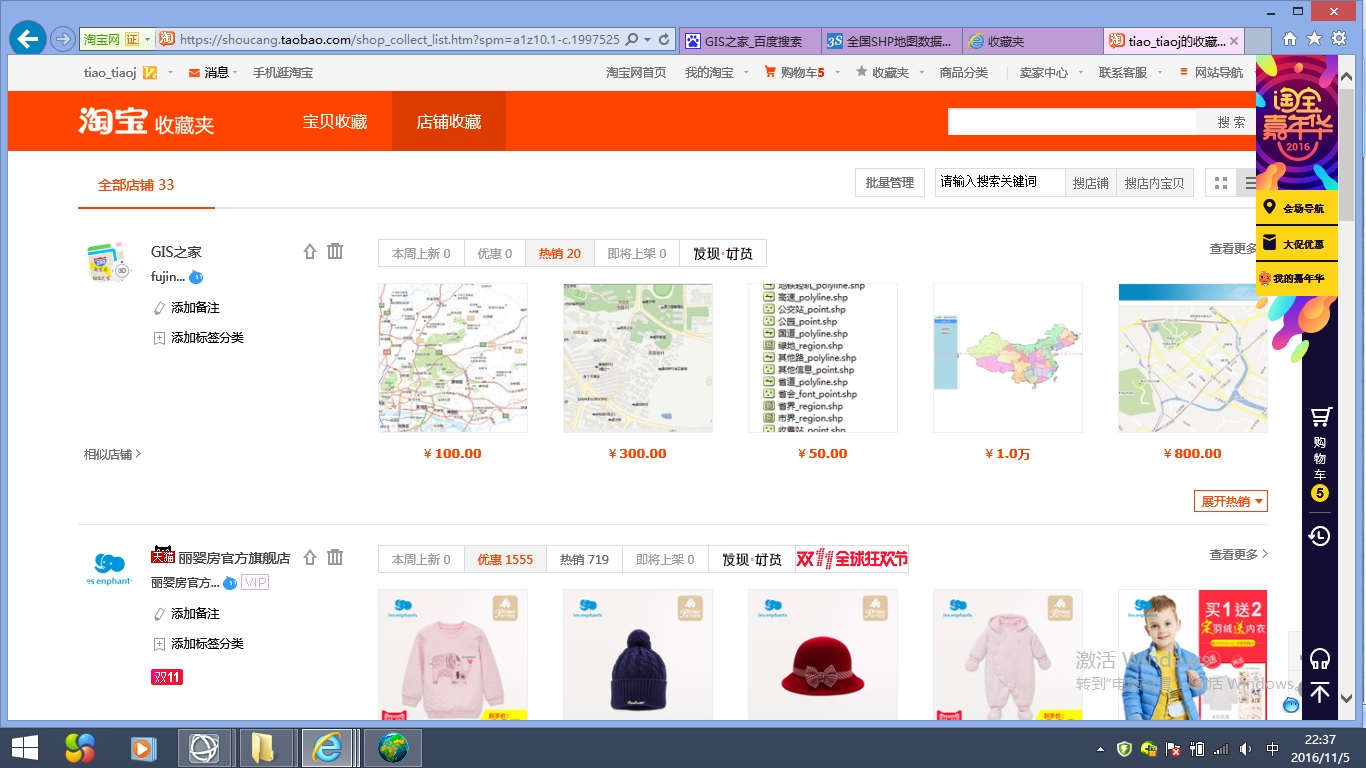Expand tiao_tiaoj account dropdown
The height and width of the screenshot is (768, 1366).
tap(170, 72)
